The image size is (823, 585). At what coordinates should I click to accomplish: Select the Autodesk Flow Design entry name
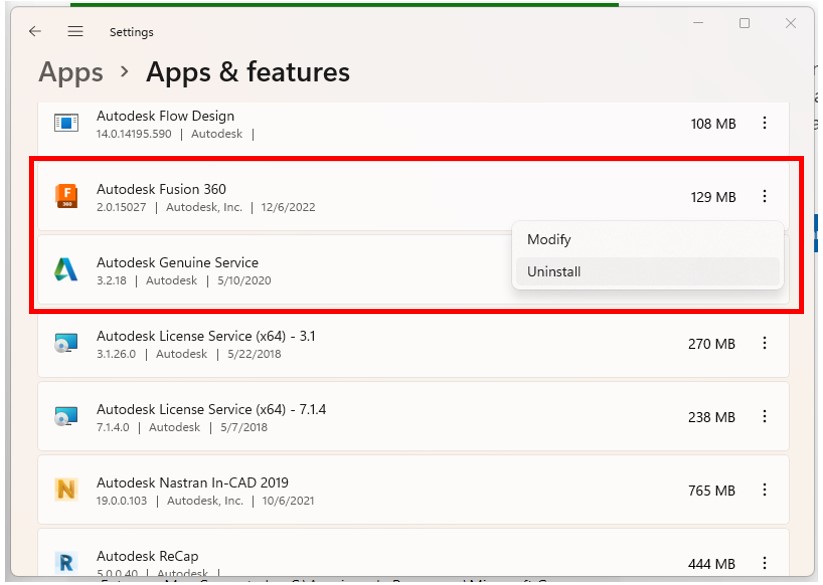[165, 116]
